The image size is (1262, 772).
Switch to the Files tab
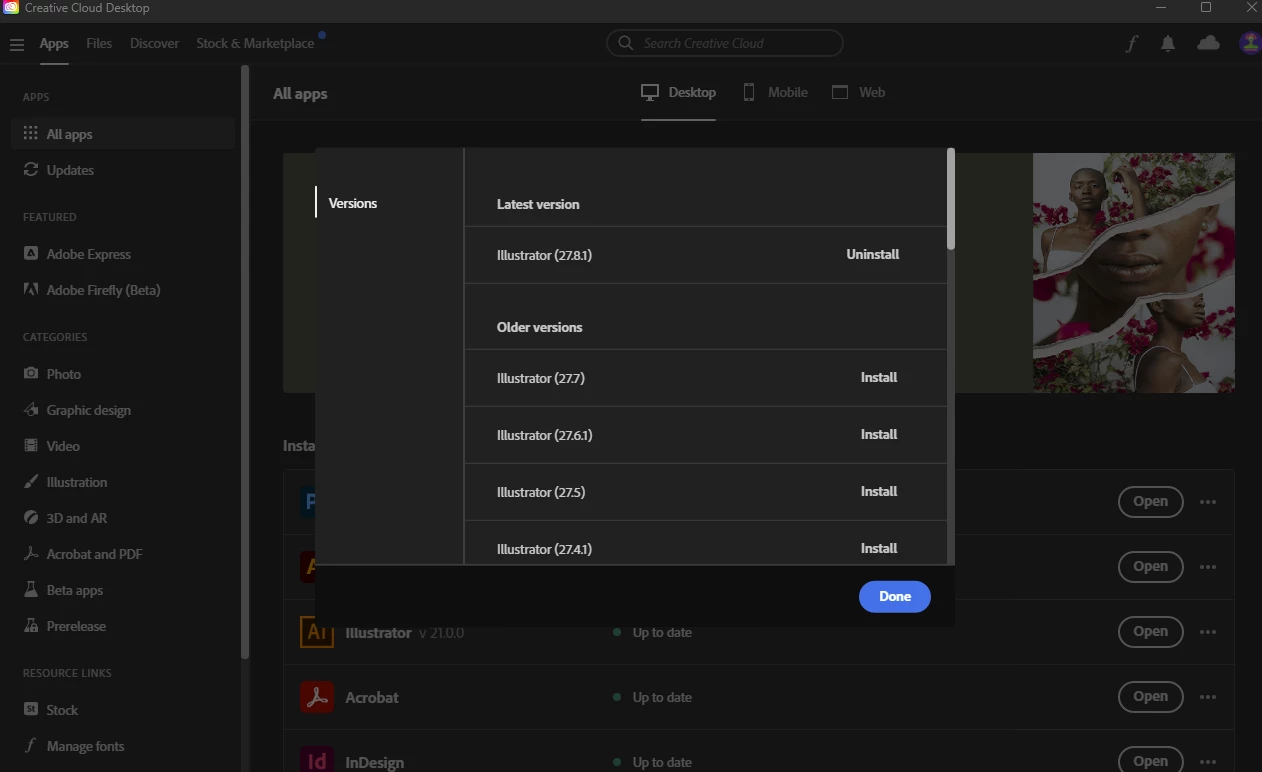tap(99, 43)
